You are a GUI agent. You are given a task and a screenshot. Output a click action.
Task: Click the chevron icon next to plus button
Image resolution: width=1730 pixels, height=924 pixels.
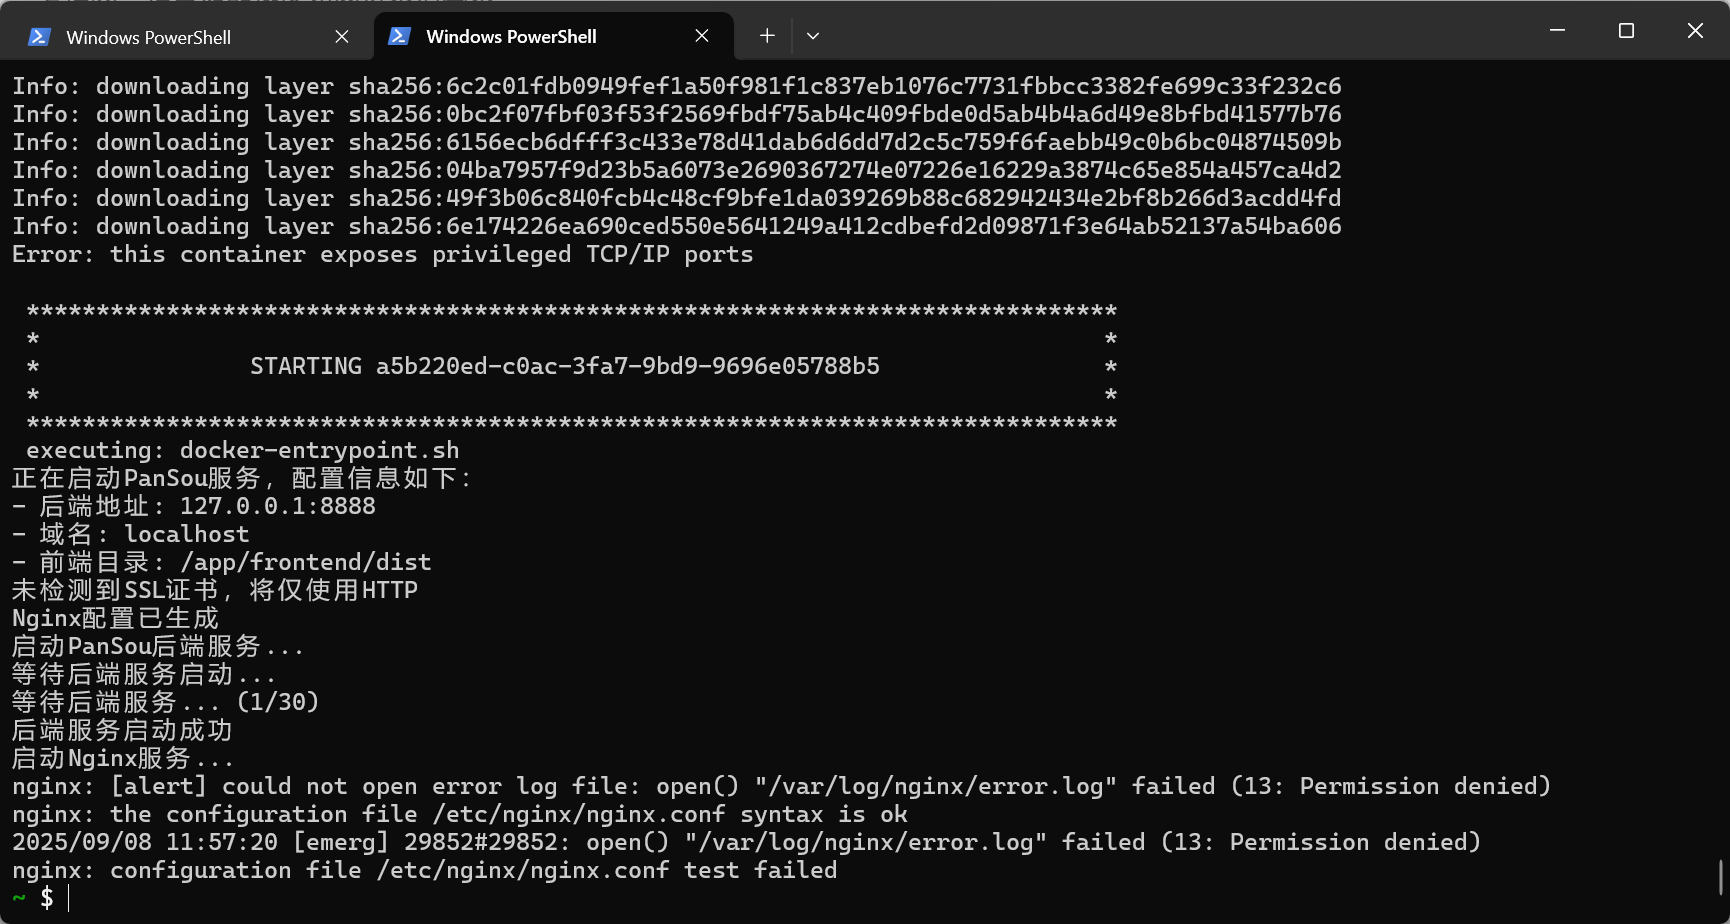click(x=813, y=36)
